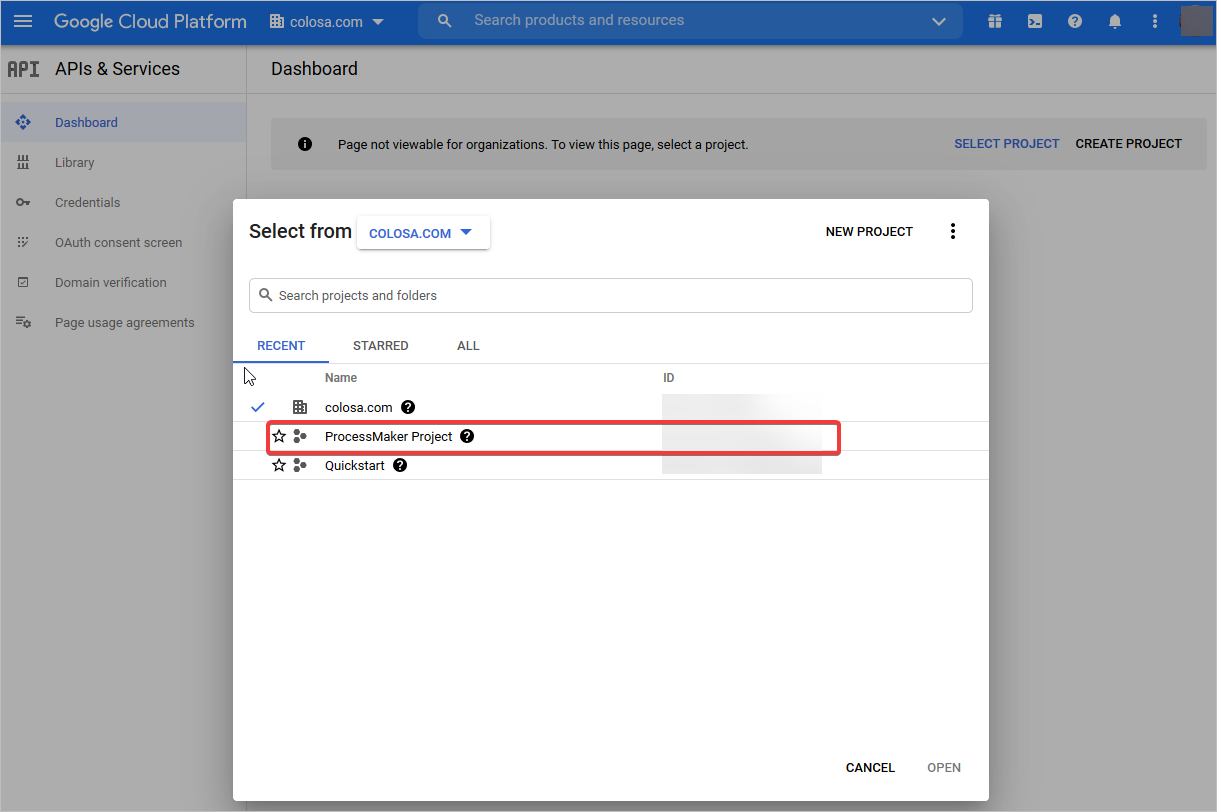Open the help question mark icon in header
The width and height of the screenshot is (1217, 812).
[x=1075, y=21]
